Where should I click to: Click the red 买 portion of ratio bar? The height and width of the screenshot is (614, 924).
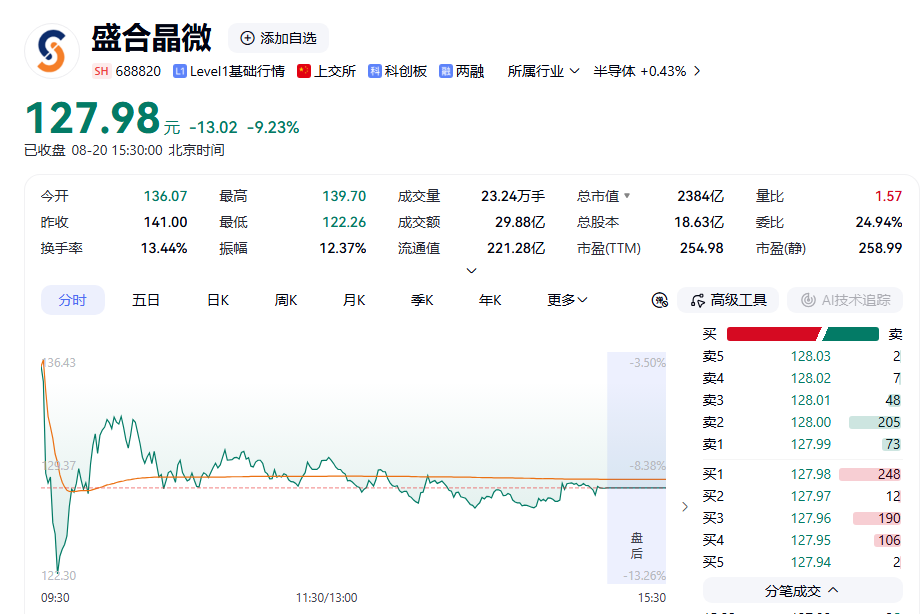(773, 334)
